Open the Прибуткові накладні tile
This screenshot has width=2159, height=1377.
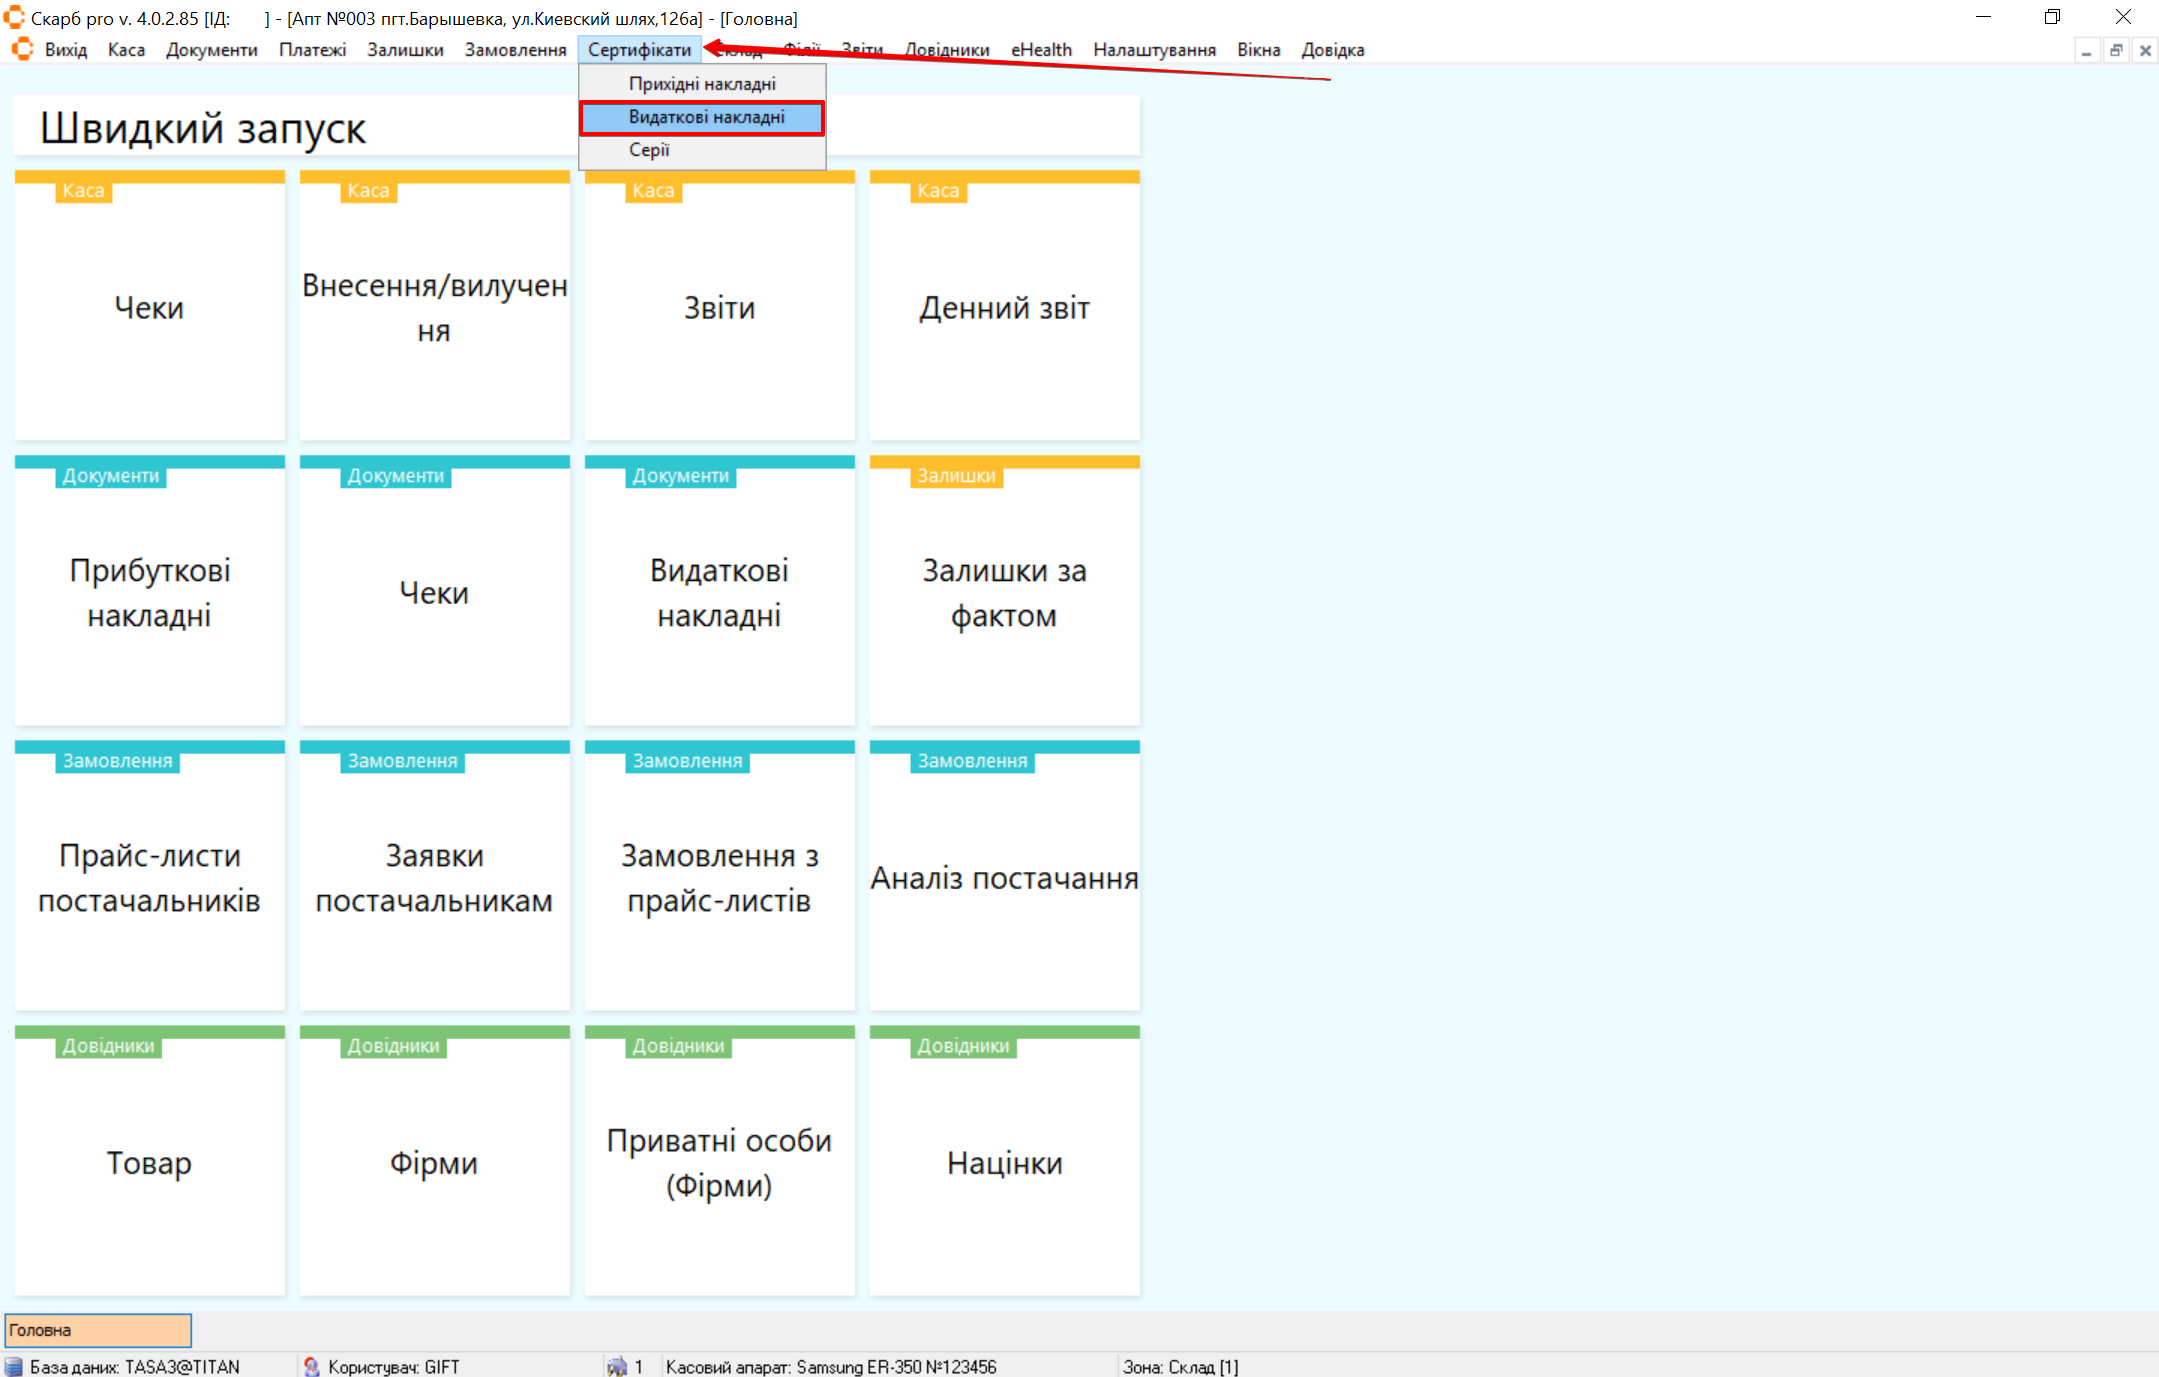coord(149,592)
